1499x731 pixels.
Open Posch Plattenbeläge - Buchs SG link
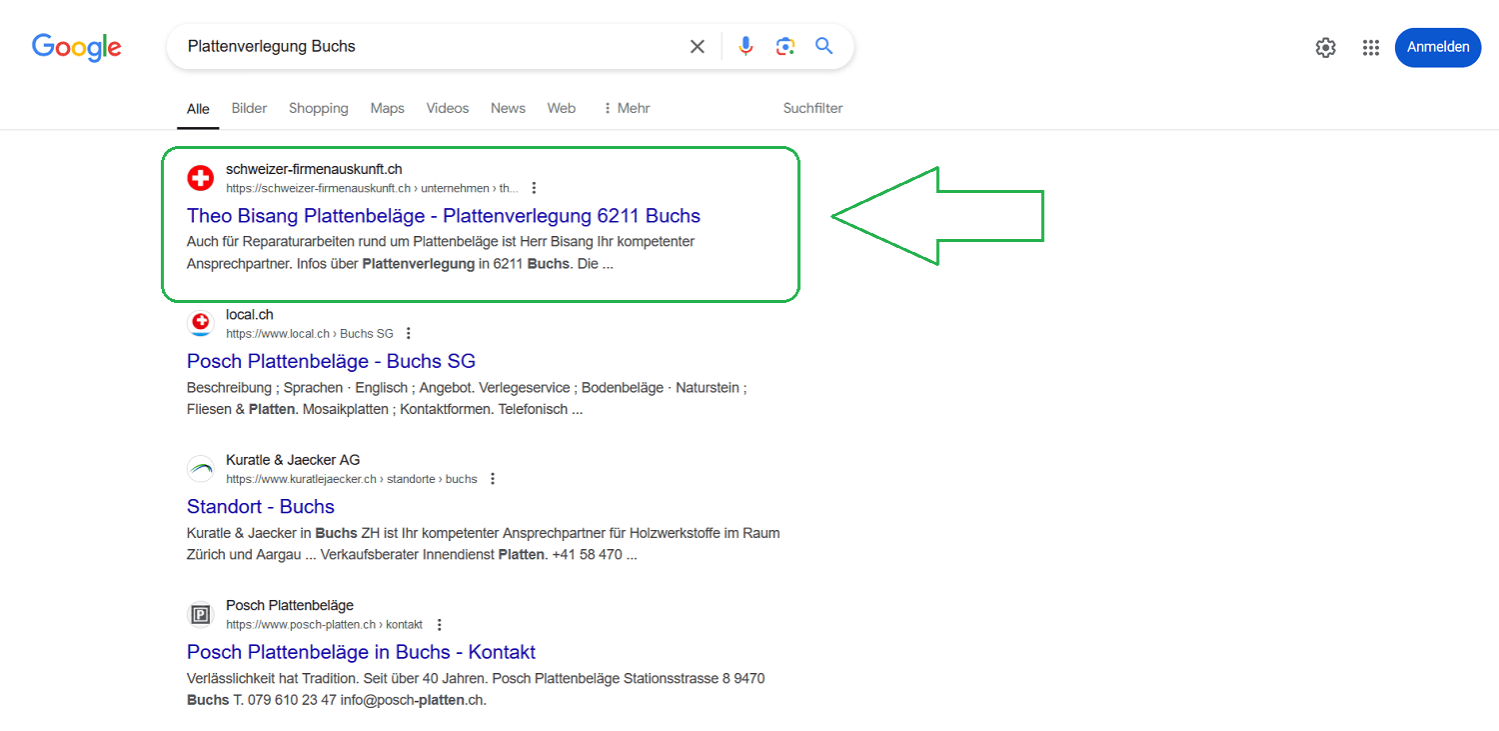[x=331, y=361]
